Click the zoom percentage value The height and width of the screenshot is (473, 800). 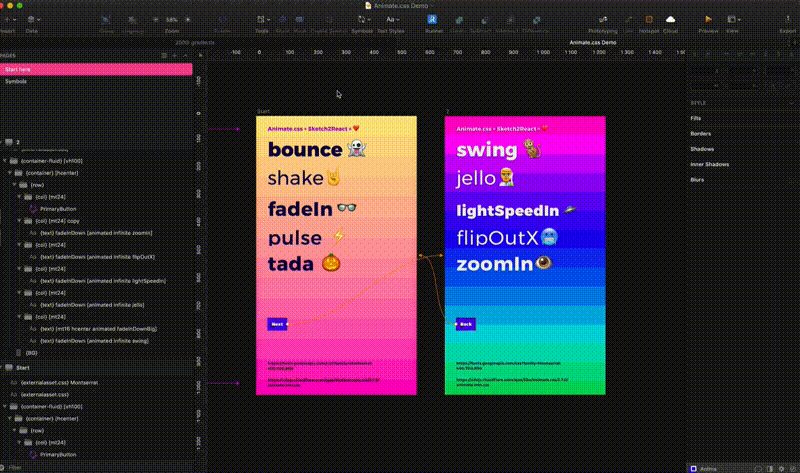[171, 20]
